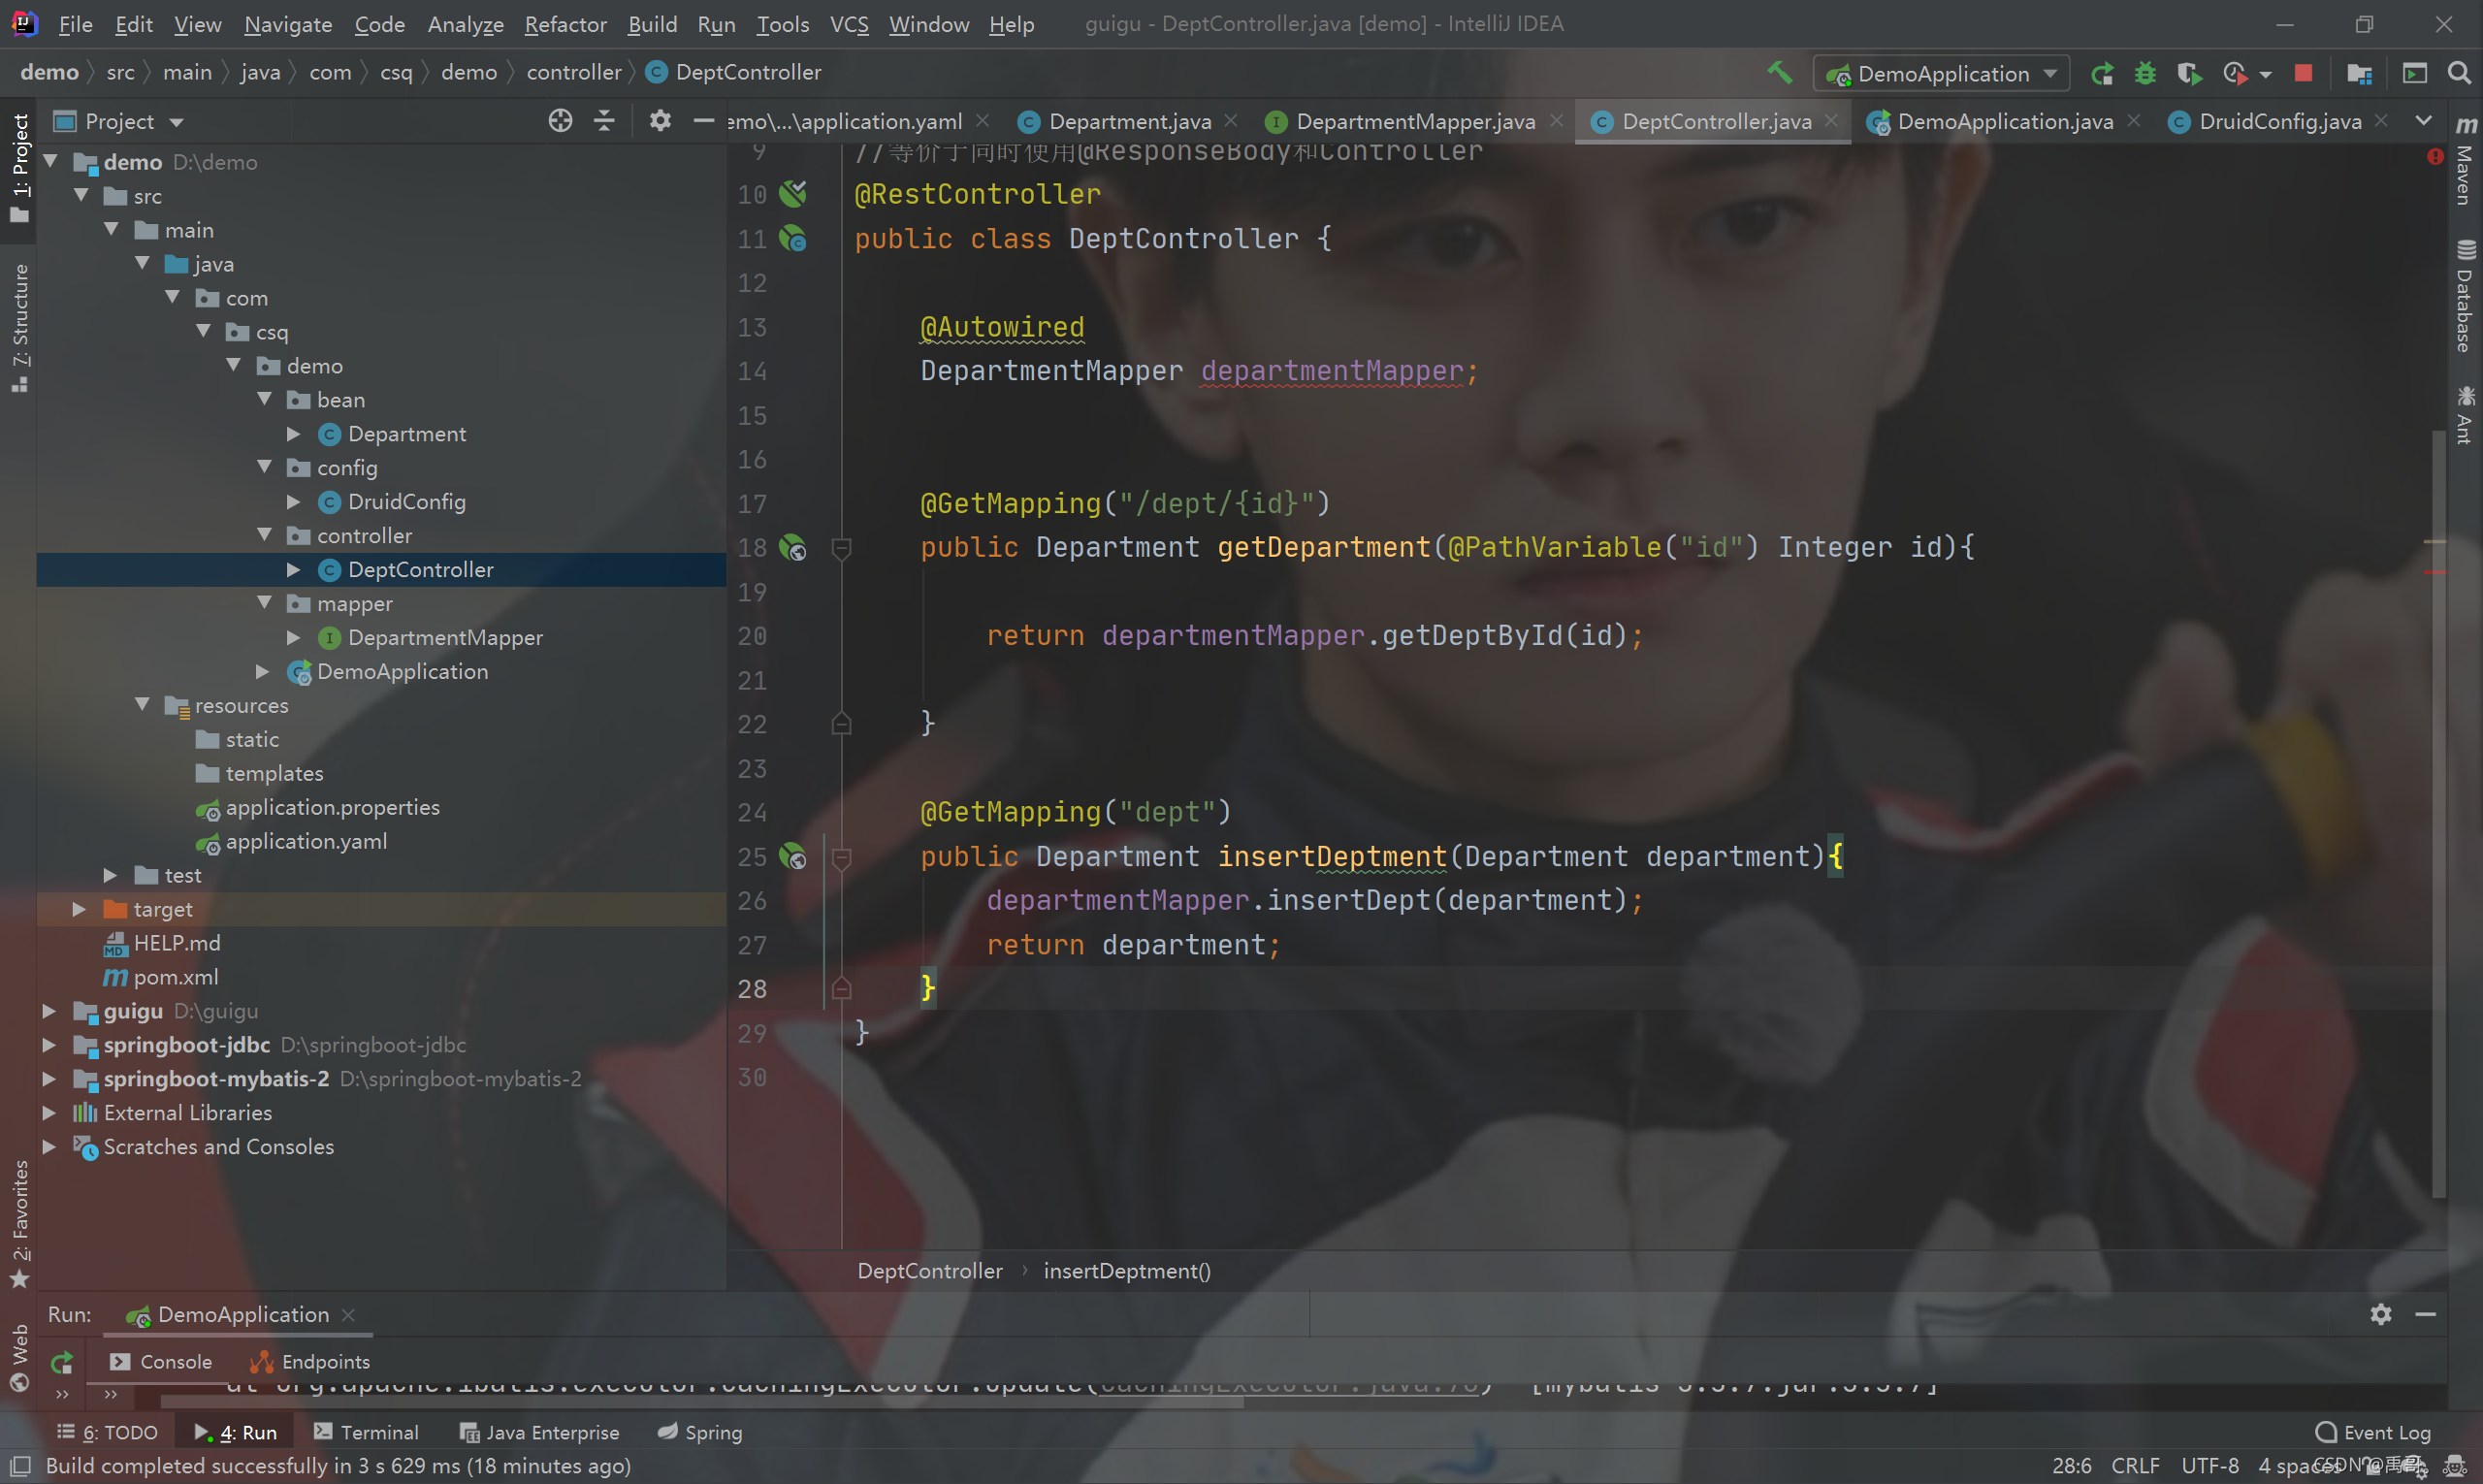2483x1484 pixels.
Task: Open Project panel settings gear
Action: 660,121
